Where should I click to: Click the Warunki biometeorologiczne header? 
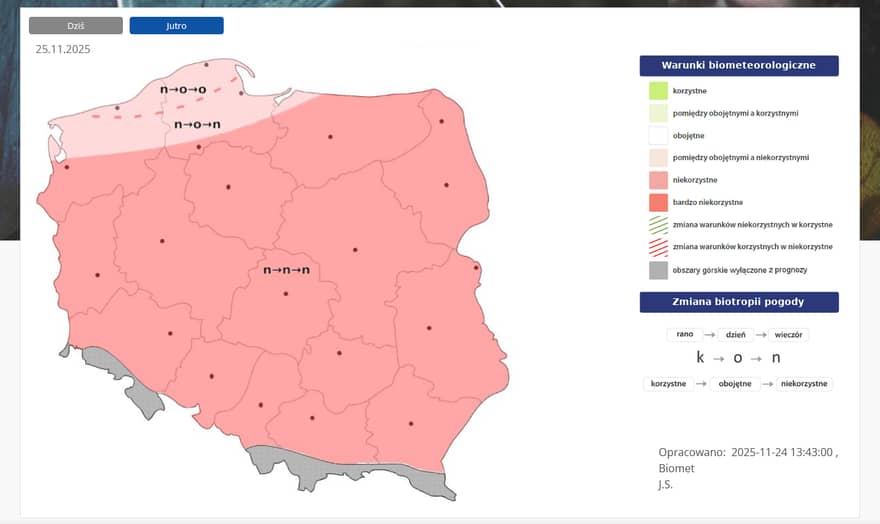738,66
